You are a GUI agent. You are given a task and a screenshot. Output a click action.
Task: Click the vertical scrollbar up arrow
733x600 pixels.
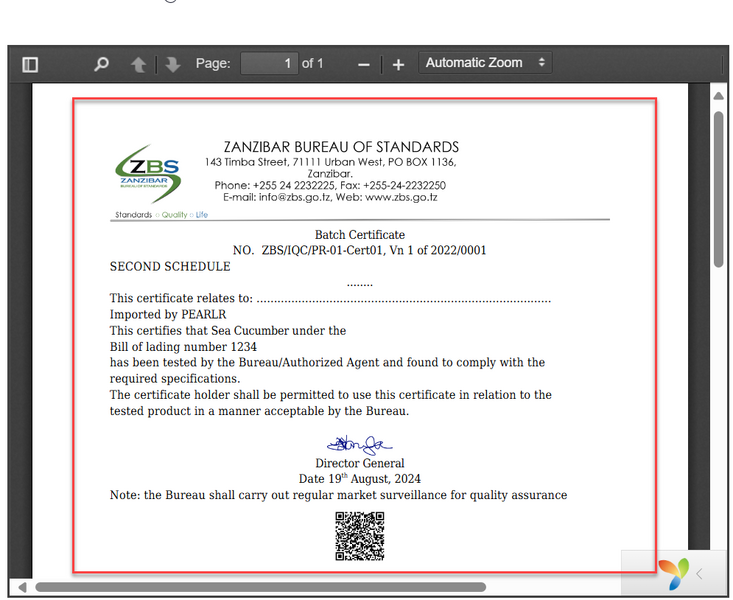tap(718, 95)
